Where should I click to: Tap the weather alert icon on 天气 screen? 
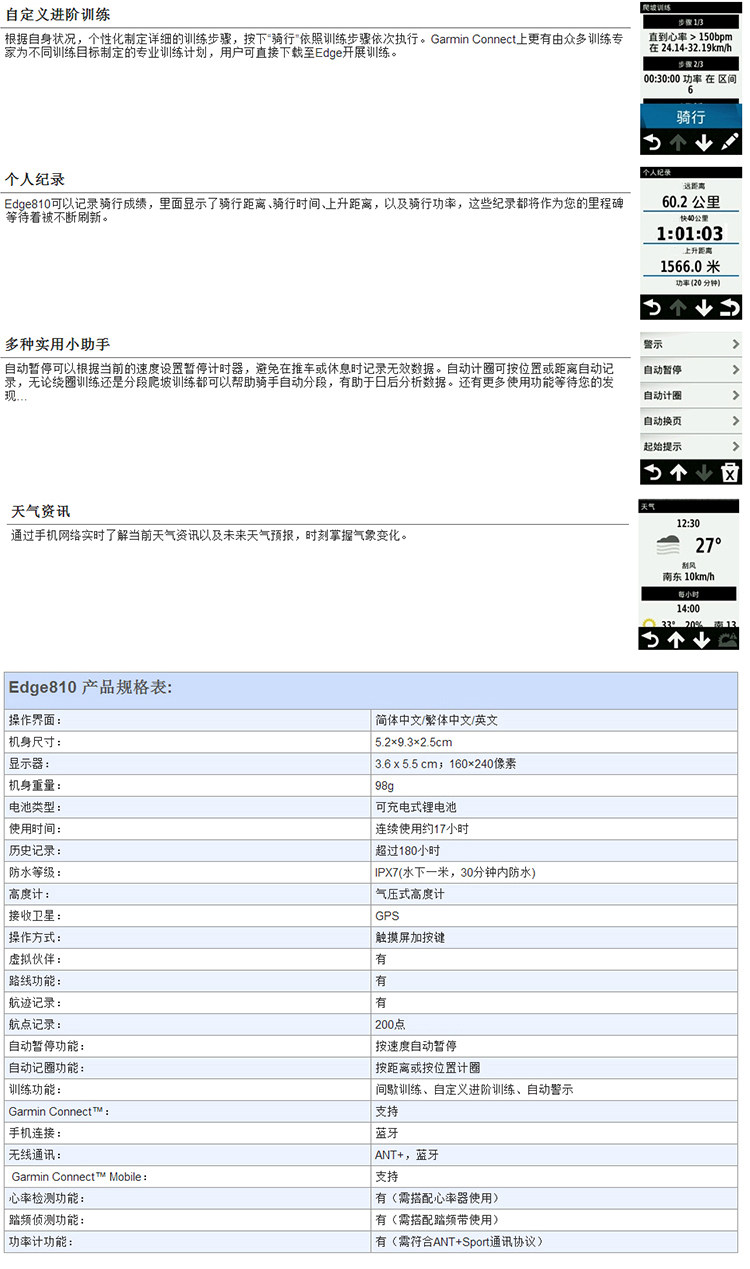(727, 640)
